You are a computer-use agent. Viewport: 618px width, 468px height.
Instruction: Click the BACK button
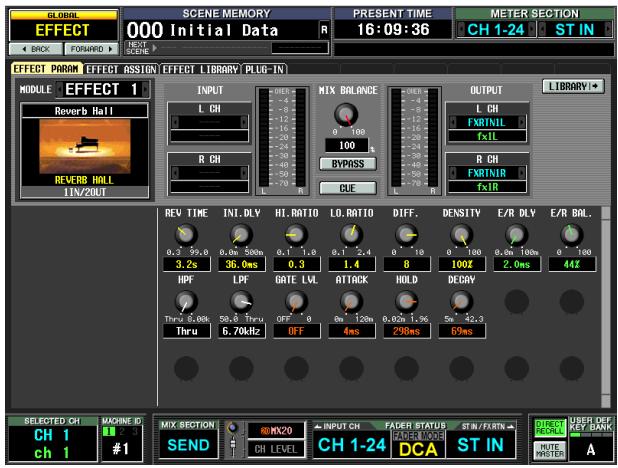pos(36,49)
